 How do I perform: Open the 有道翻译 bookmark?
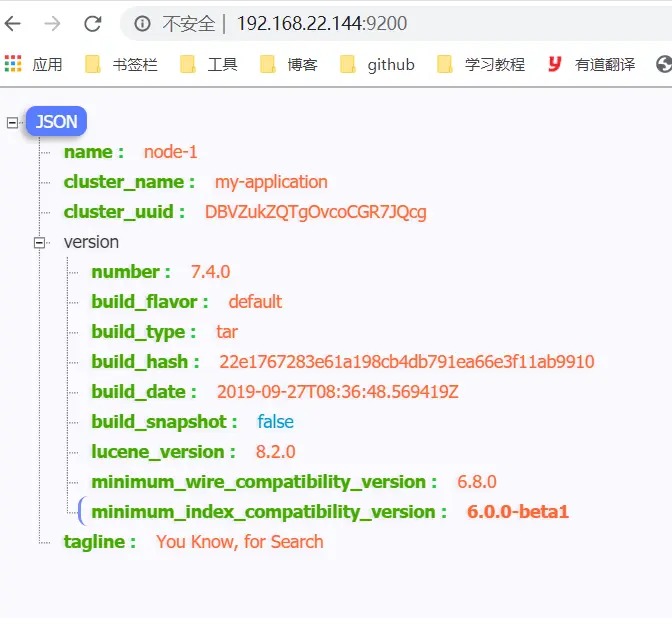tap(591, 65)
